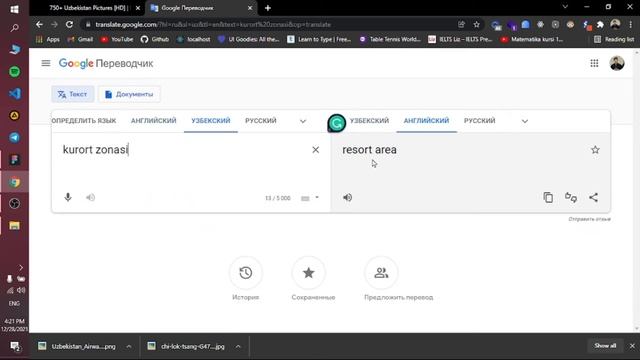
Task: Share the translation
Action: (593, 198)
